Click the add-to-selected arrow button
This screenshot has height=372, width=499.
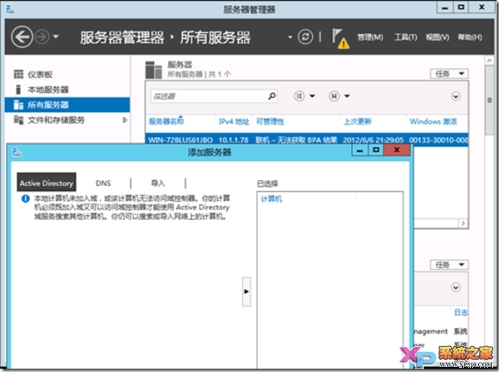click(x=246, y=291)
